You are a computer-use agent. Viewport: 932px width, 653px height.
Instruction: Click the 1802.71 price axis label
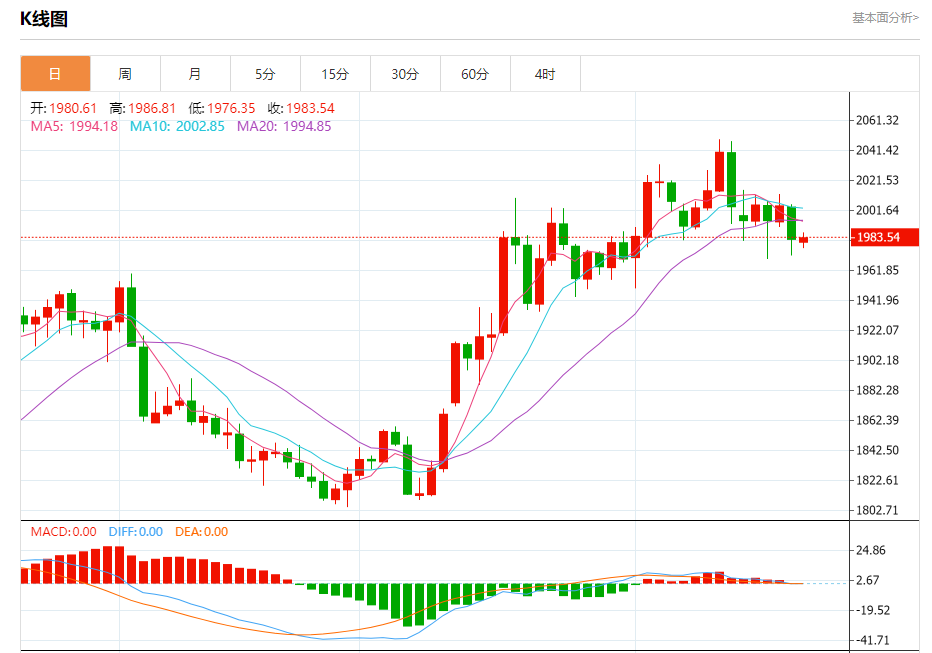pos(877,510)
